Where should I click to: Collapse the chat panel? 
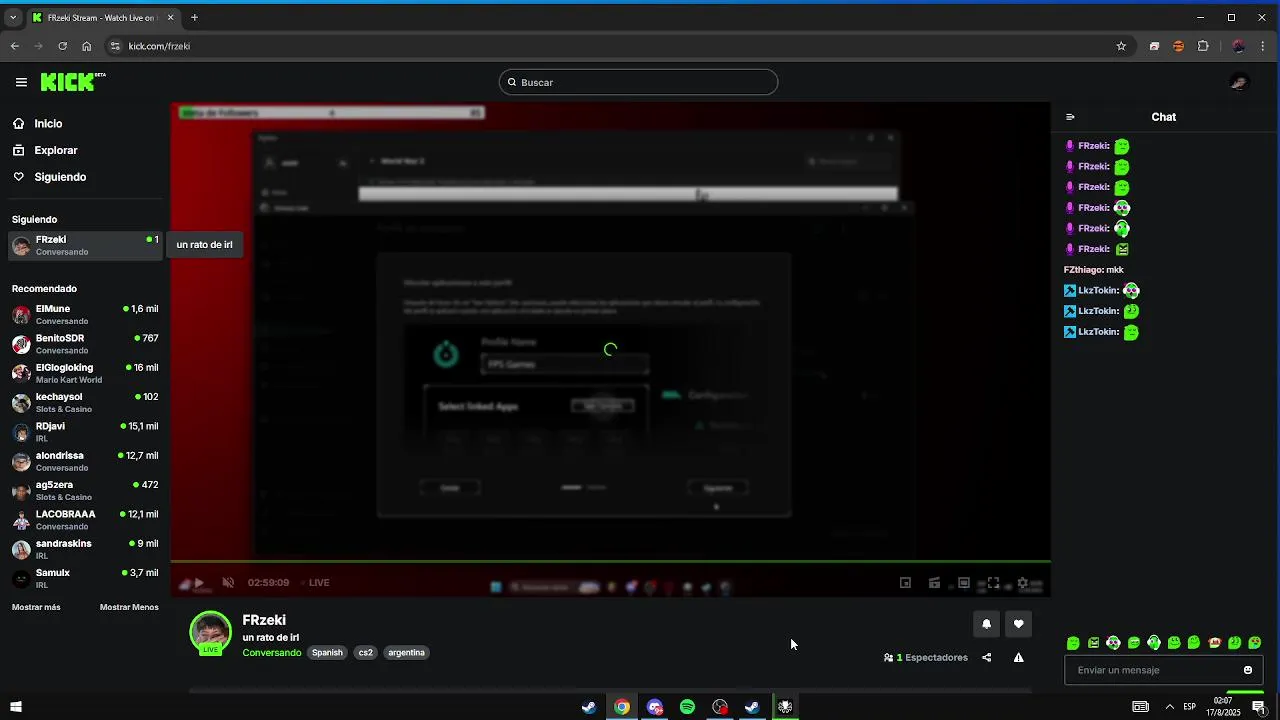click(x=1070, y=117)
